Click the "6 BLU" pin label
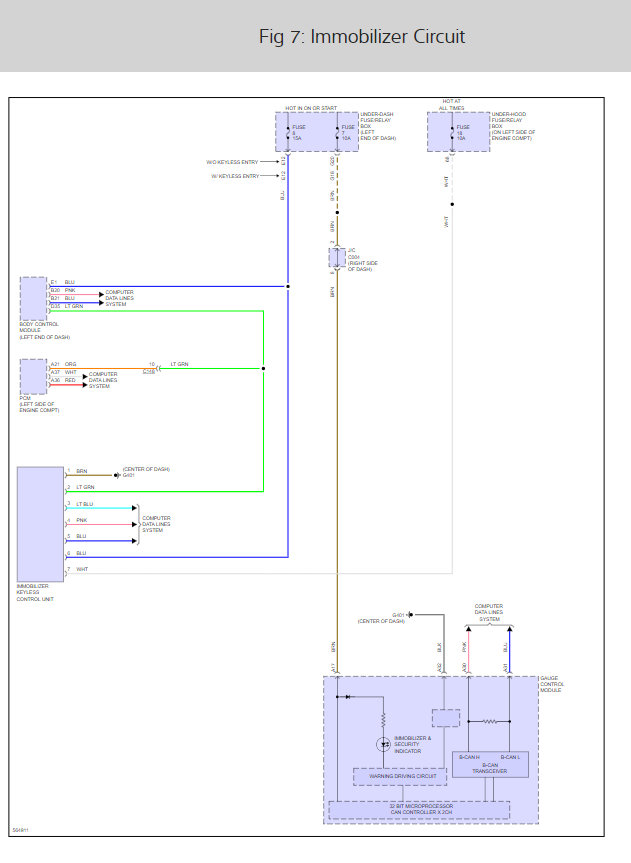Viewport: 631px width, 863px height. pyautogui.click(x=77, y=553)
